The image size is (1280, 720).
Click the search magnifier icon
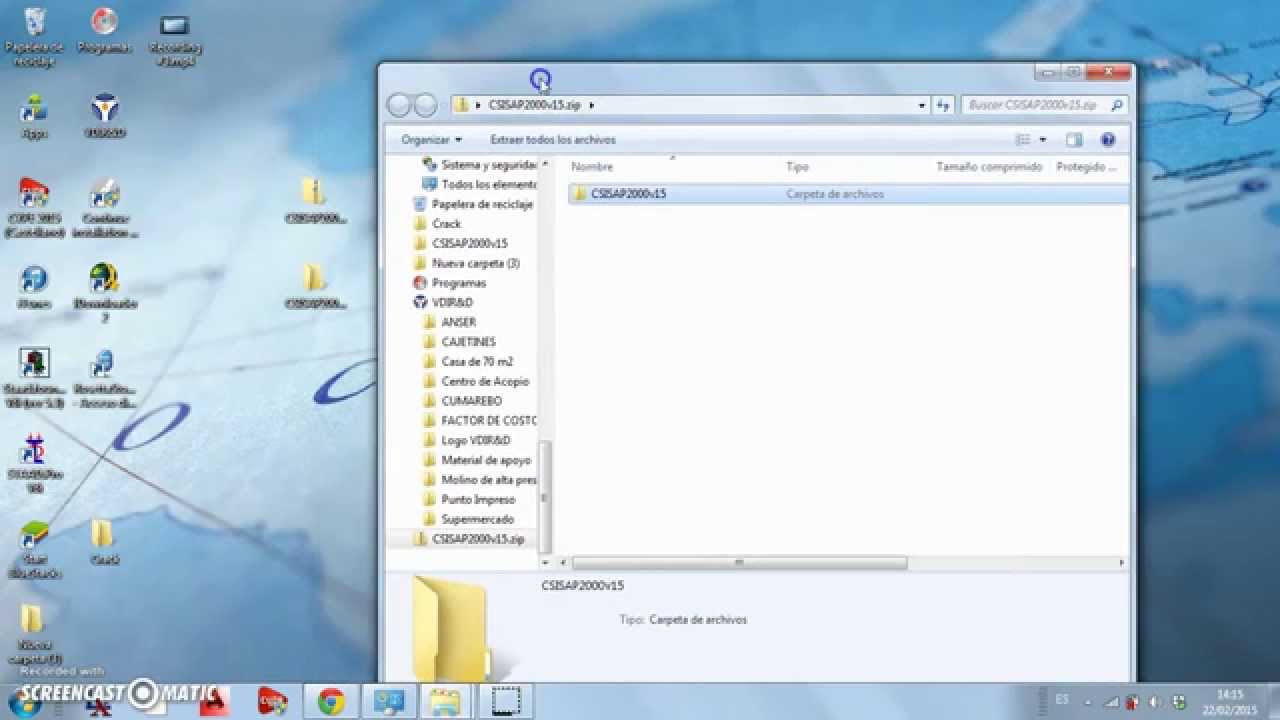(x=1117, y=105)
